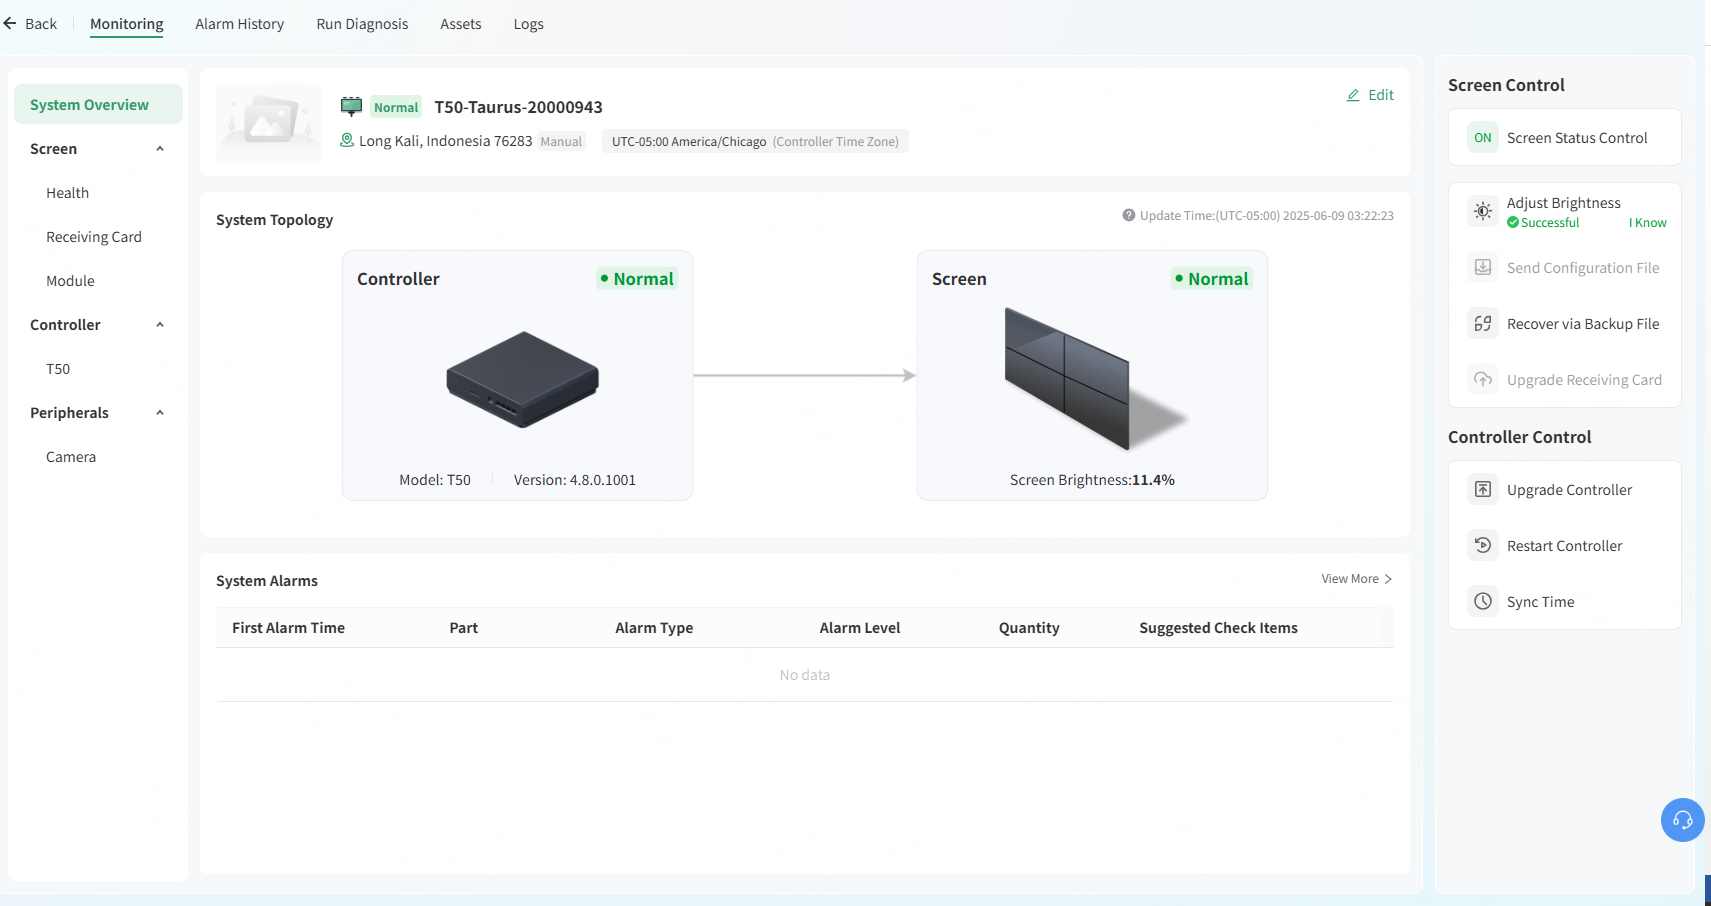Click the pencil Edit icon

tap(1353, 95)
